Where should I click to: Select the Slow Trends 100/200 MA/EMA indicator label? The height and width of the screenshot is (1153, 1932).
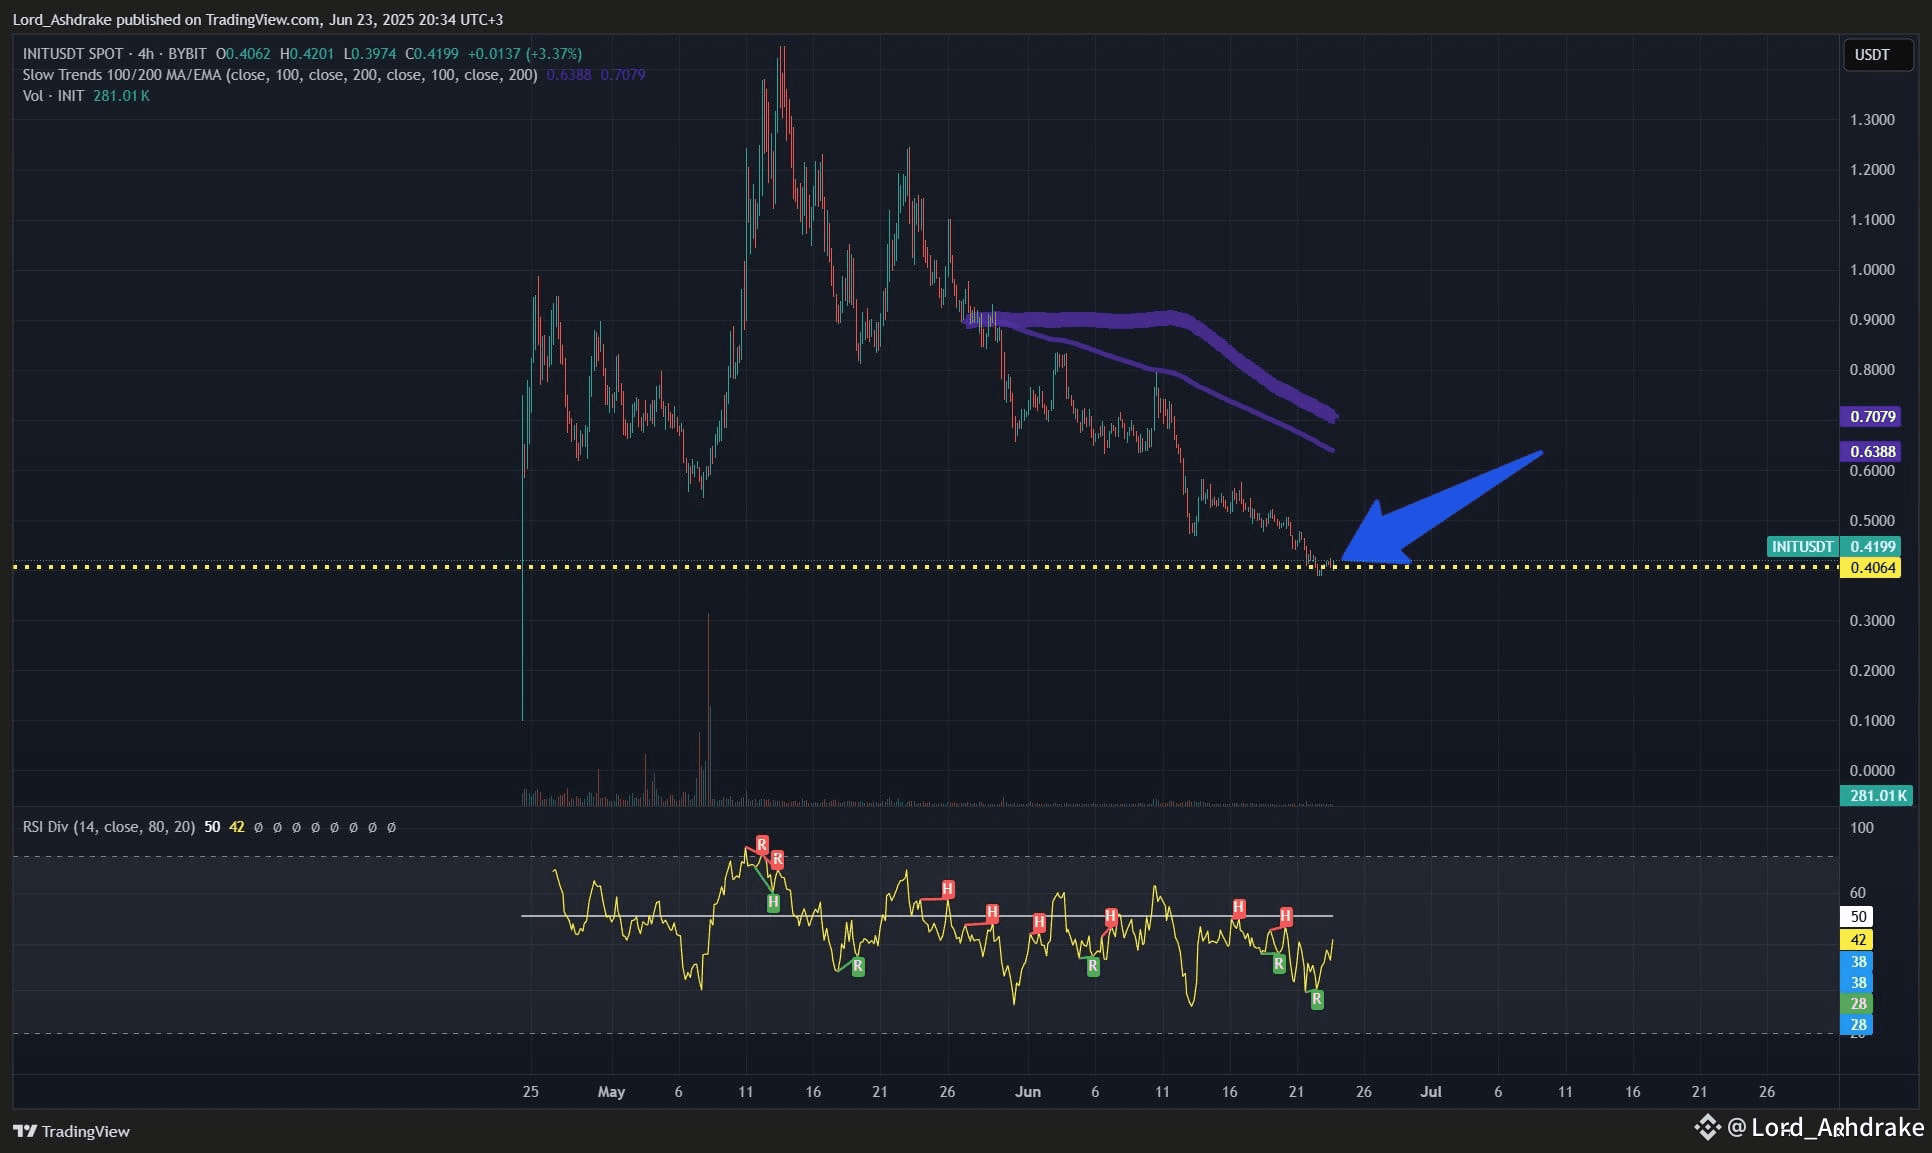tap(280, 75)
